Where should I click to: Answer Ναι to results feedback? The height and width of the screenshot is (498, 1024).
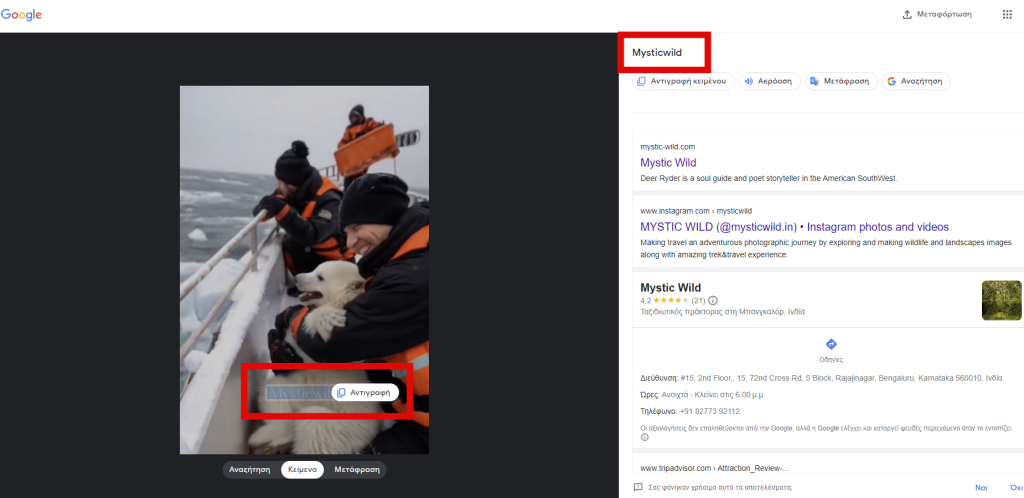coord(980,488)
